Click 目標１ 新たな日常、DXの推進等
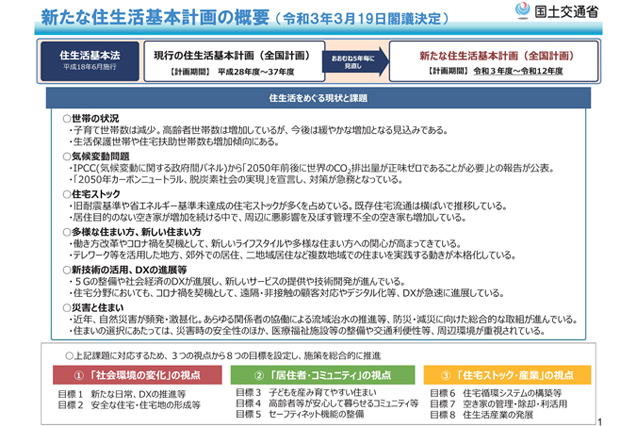Image resolution: width=640 pixels, height=426 pixels. coord(122,394)
